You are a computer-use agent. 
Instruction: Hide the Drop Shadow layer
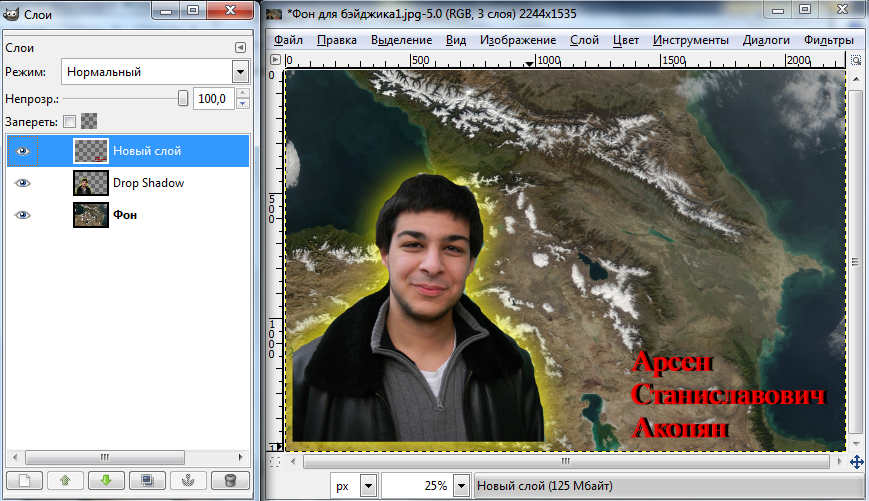click(23, 183)
